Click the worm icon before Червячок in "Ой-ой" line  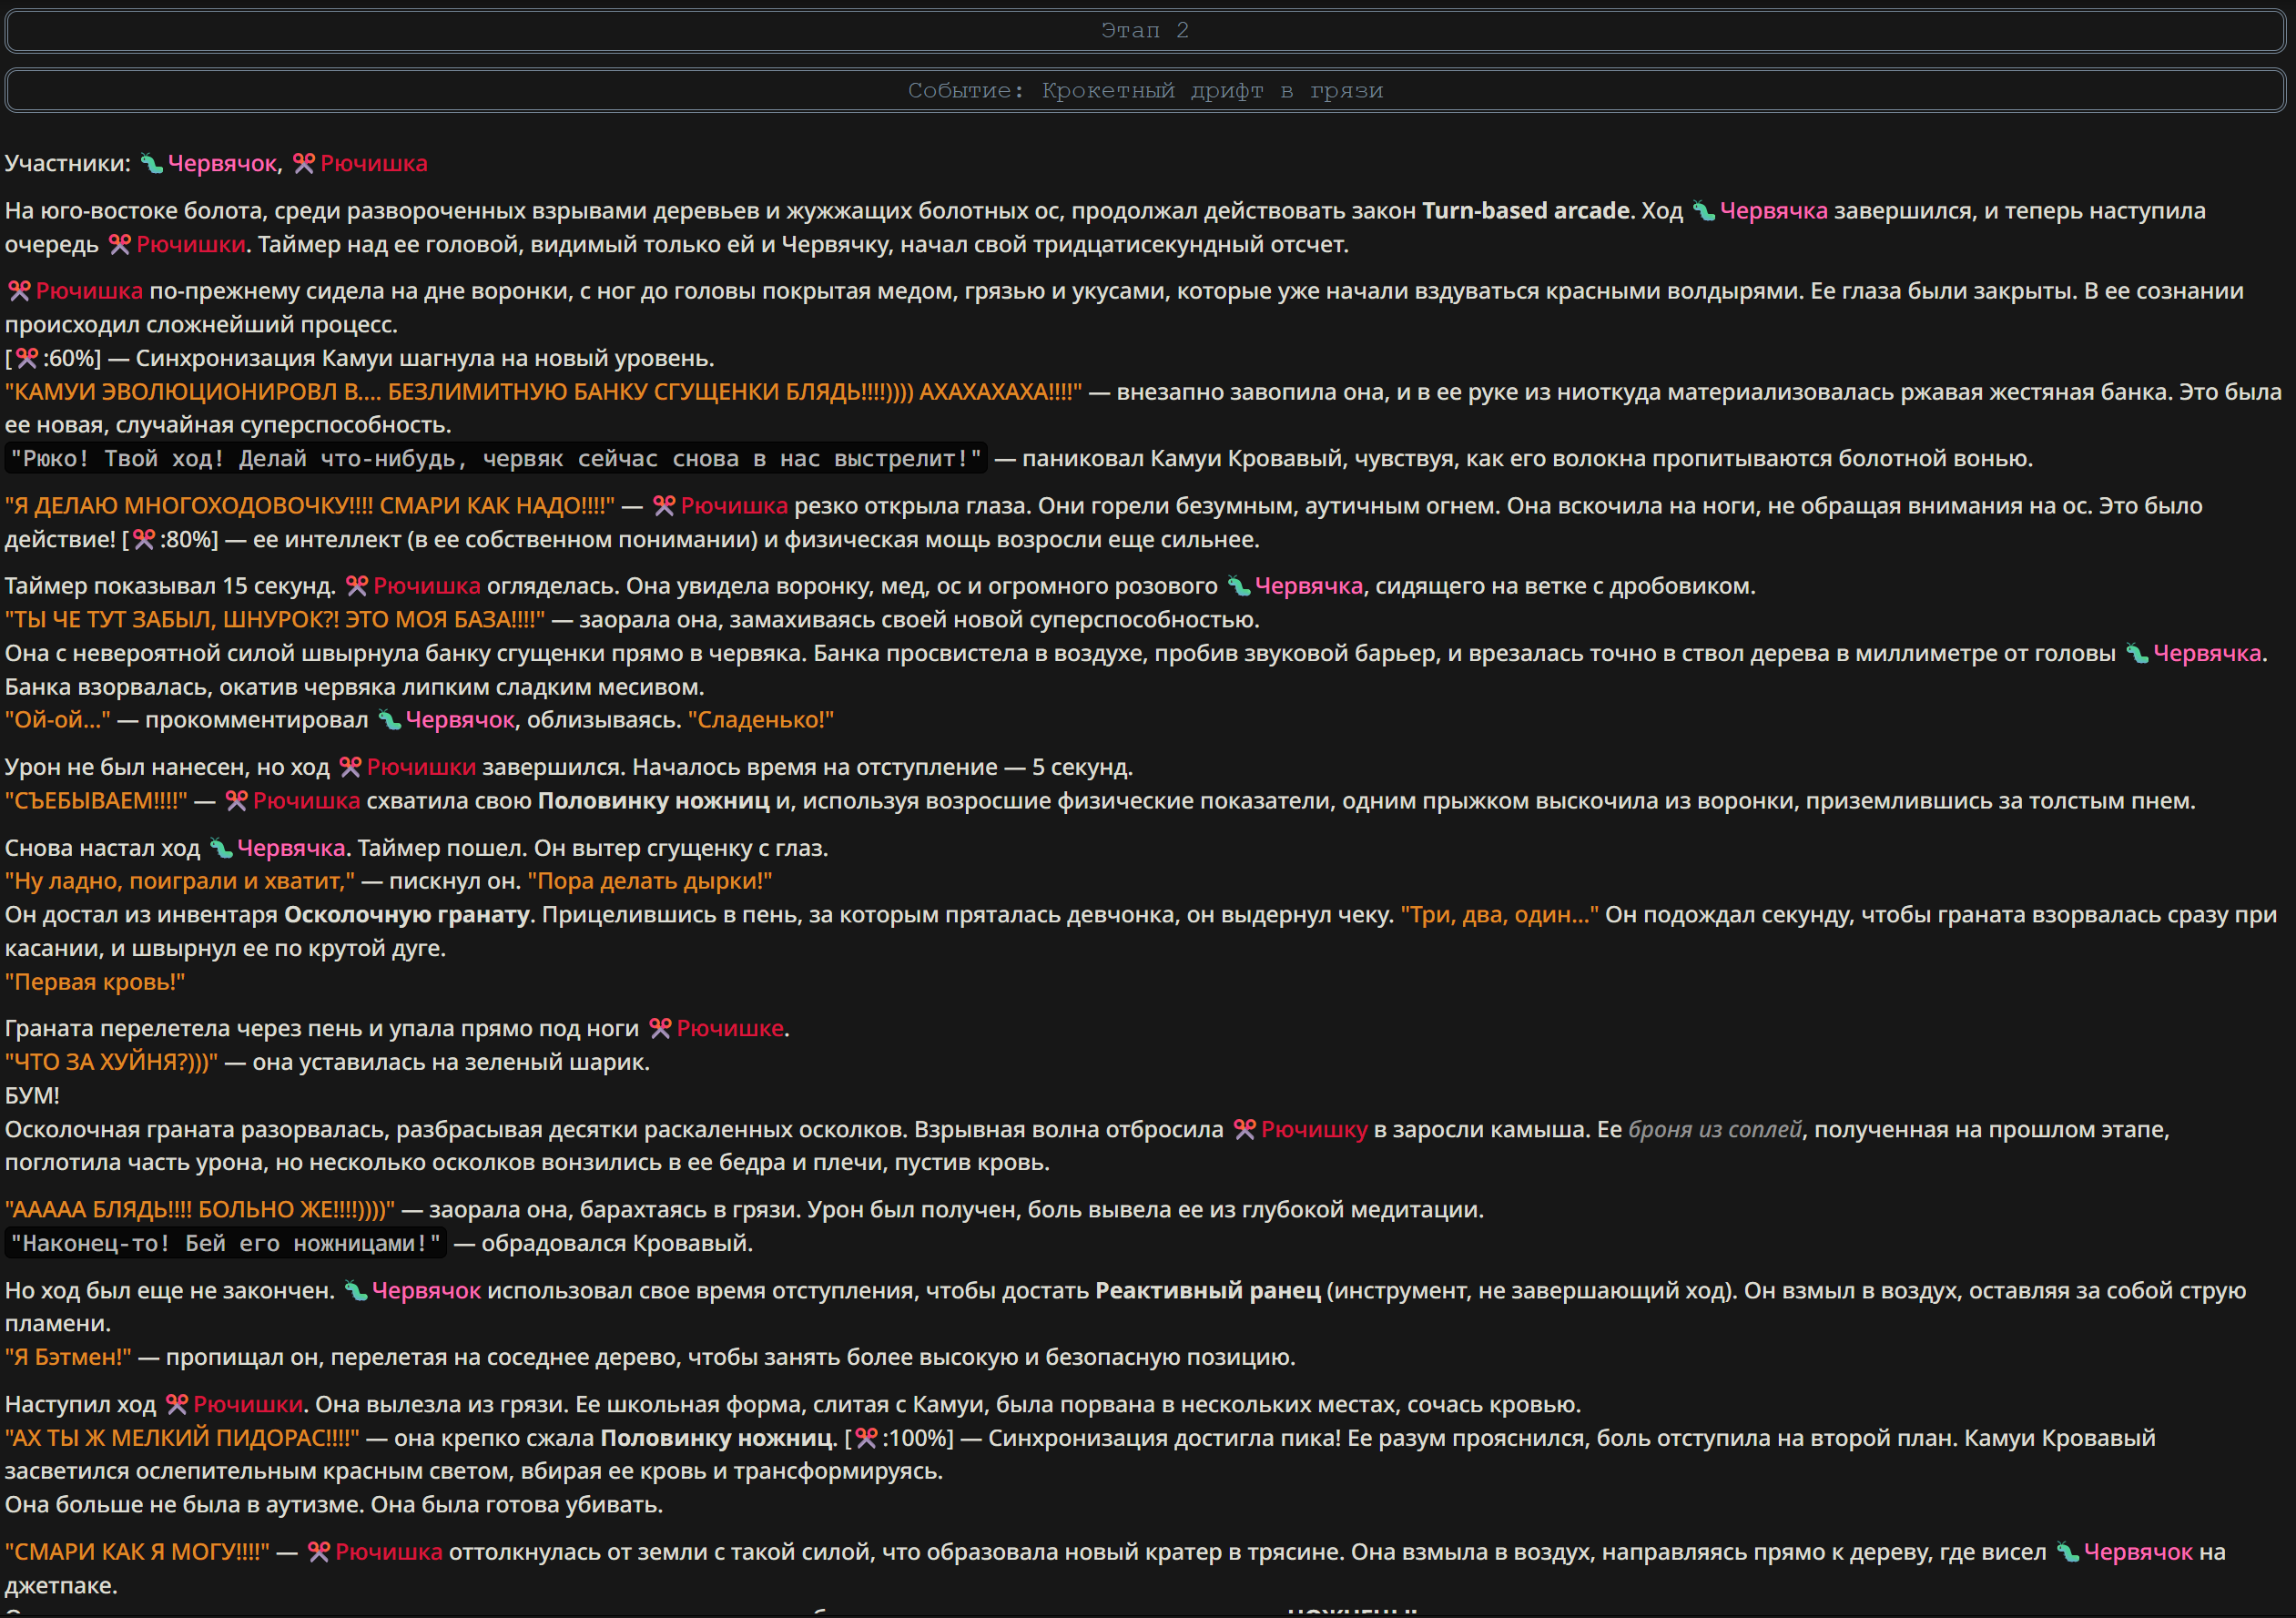(x=389, y=720)
